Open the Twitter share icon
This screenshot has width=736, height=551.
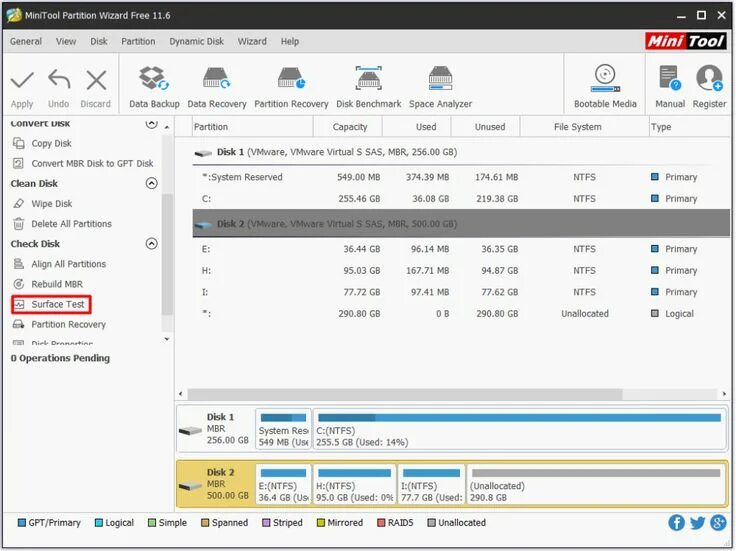(x=698, y=522)
